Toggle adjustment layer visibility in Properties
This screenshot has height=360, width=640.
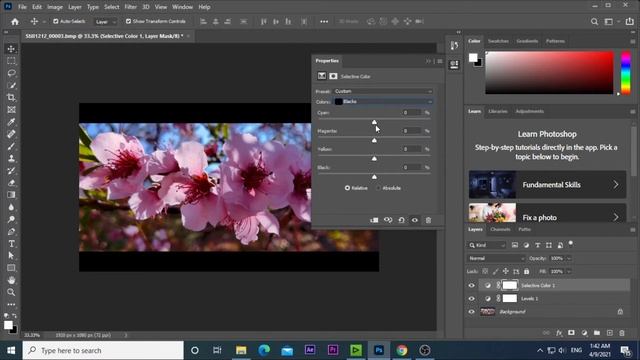tap(415, 220)
